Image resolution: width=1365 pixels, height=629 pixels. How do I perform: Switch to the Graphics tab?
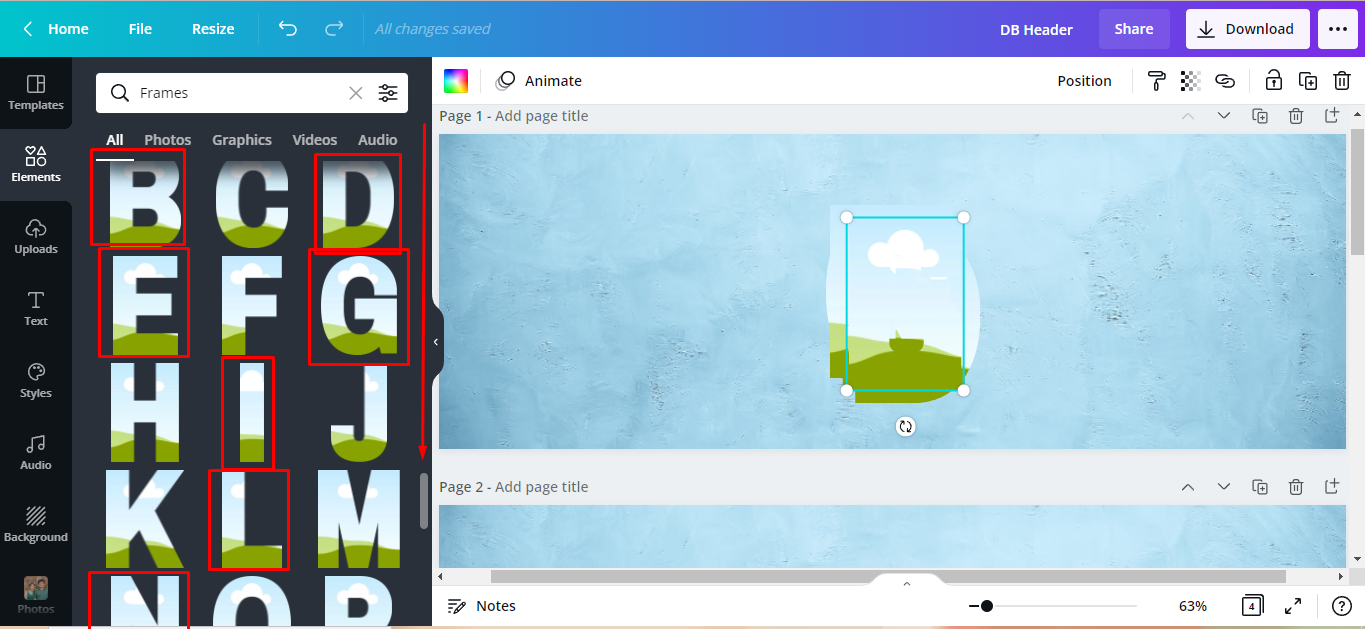click(242, 140)
